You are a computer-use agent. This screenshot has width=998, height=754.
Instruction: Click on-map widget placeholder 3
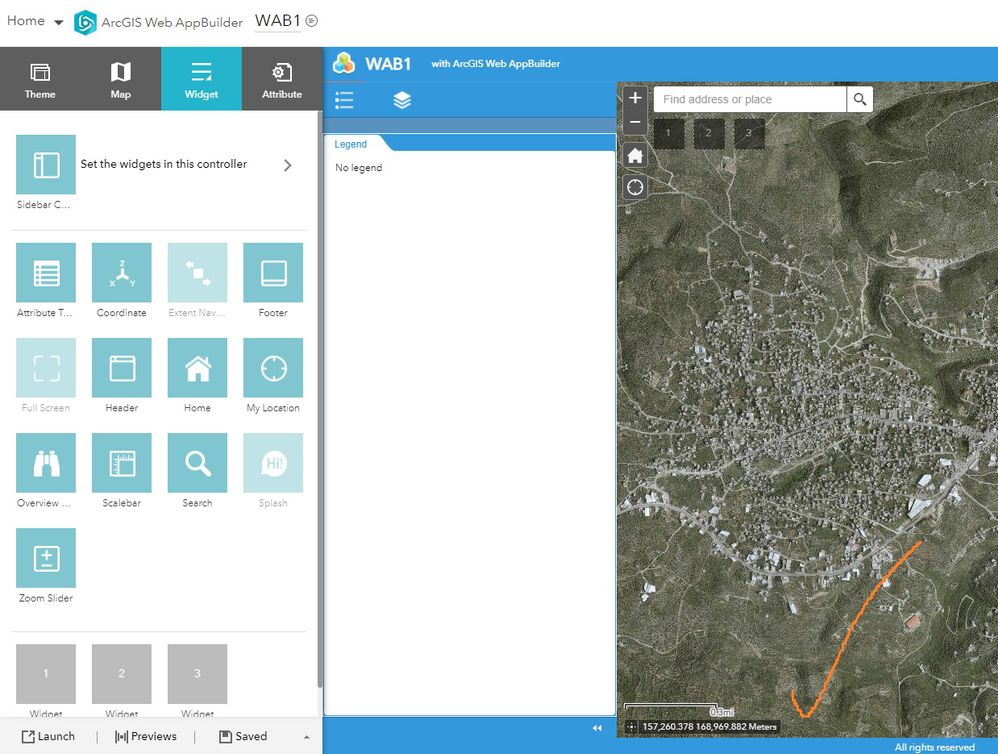[749, 133]
